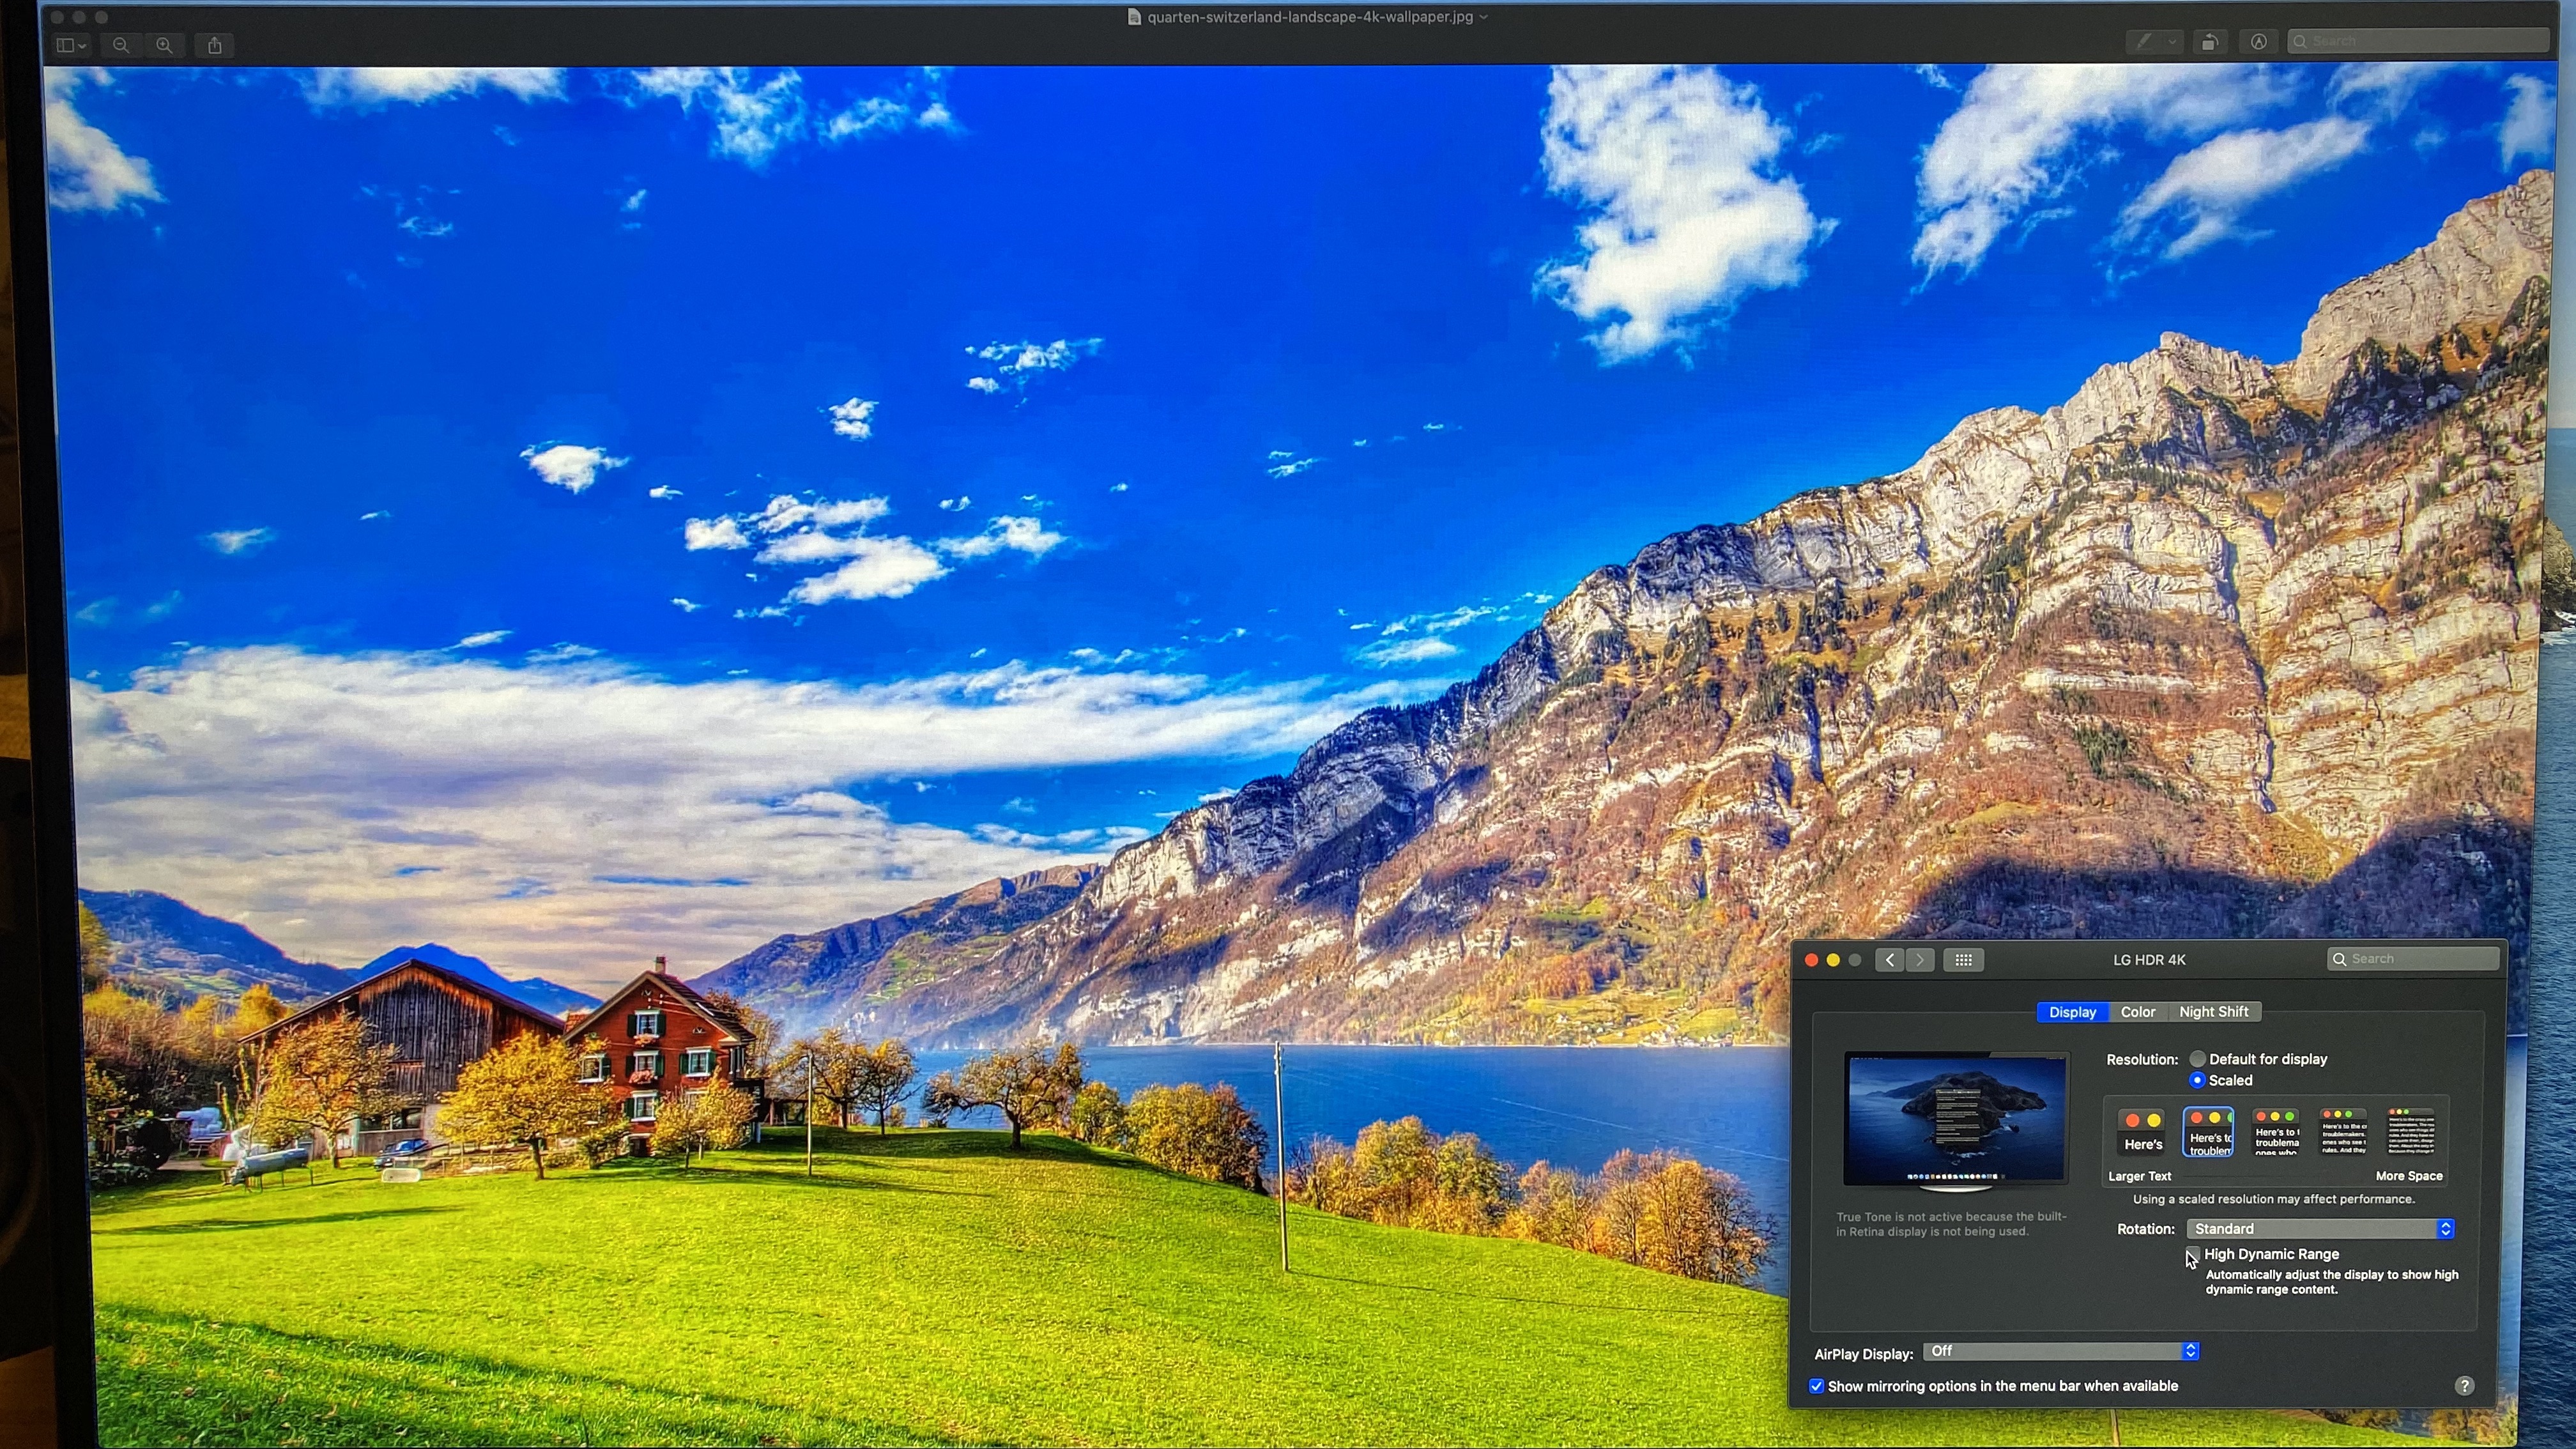Image resolution: width=2576 pixels, height=1449 pixels.
Task: Open the AirPlay Display dropdown
Action: pos(2060,1352)
